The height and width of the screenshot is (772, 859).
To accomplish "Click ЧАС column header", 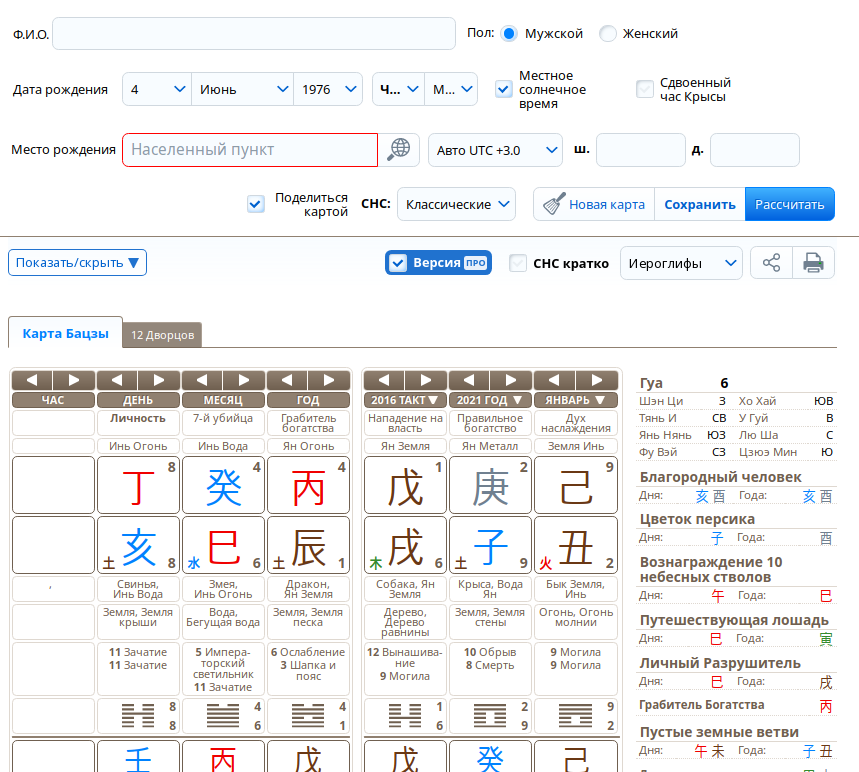I will 53,400.
